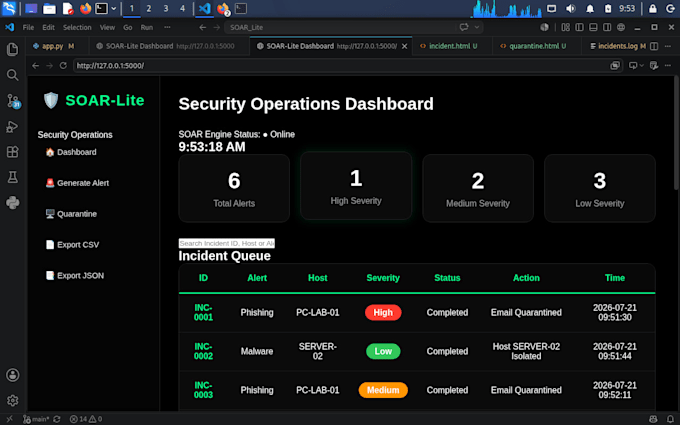Click the Severity column header
Image resolution: width=680 pixels, height=425 pixels.
pos(383,278)
